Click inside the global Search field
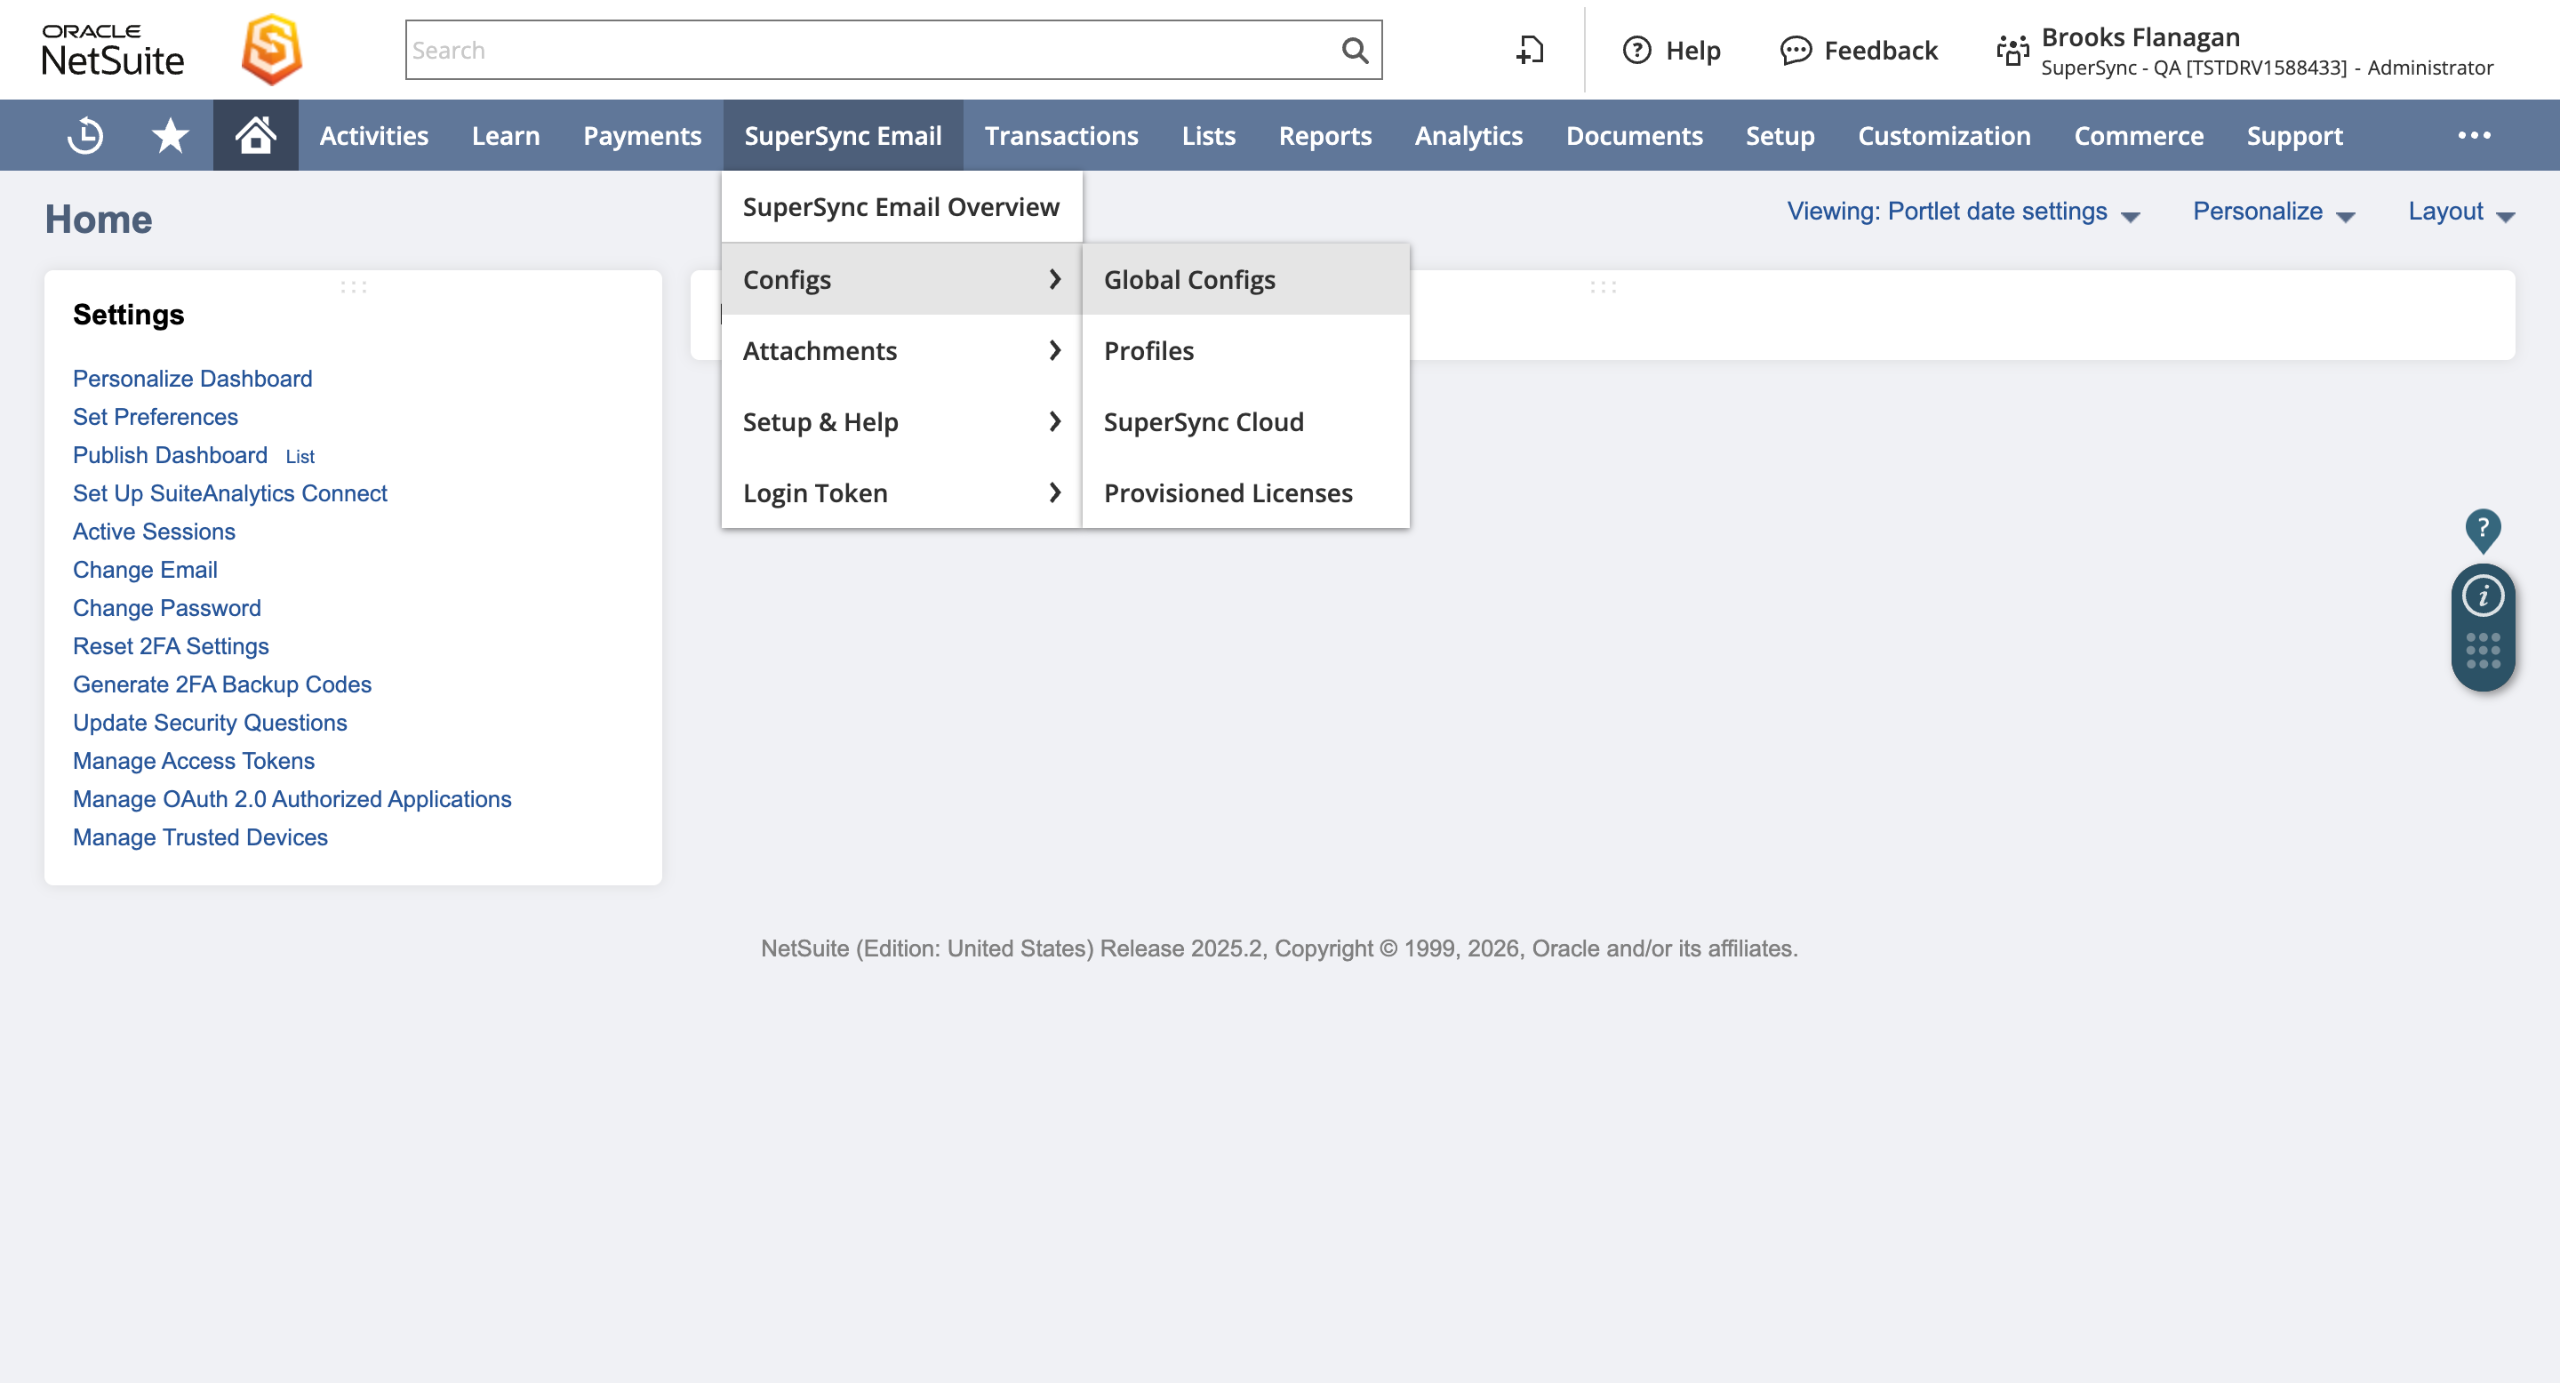The image size is (2560, 1383). pos(870,50)
